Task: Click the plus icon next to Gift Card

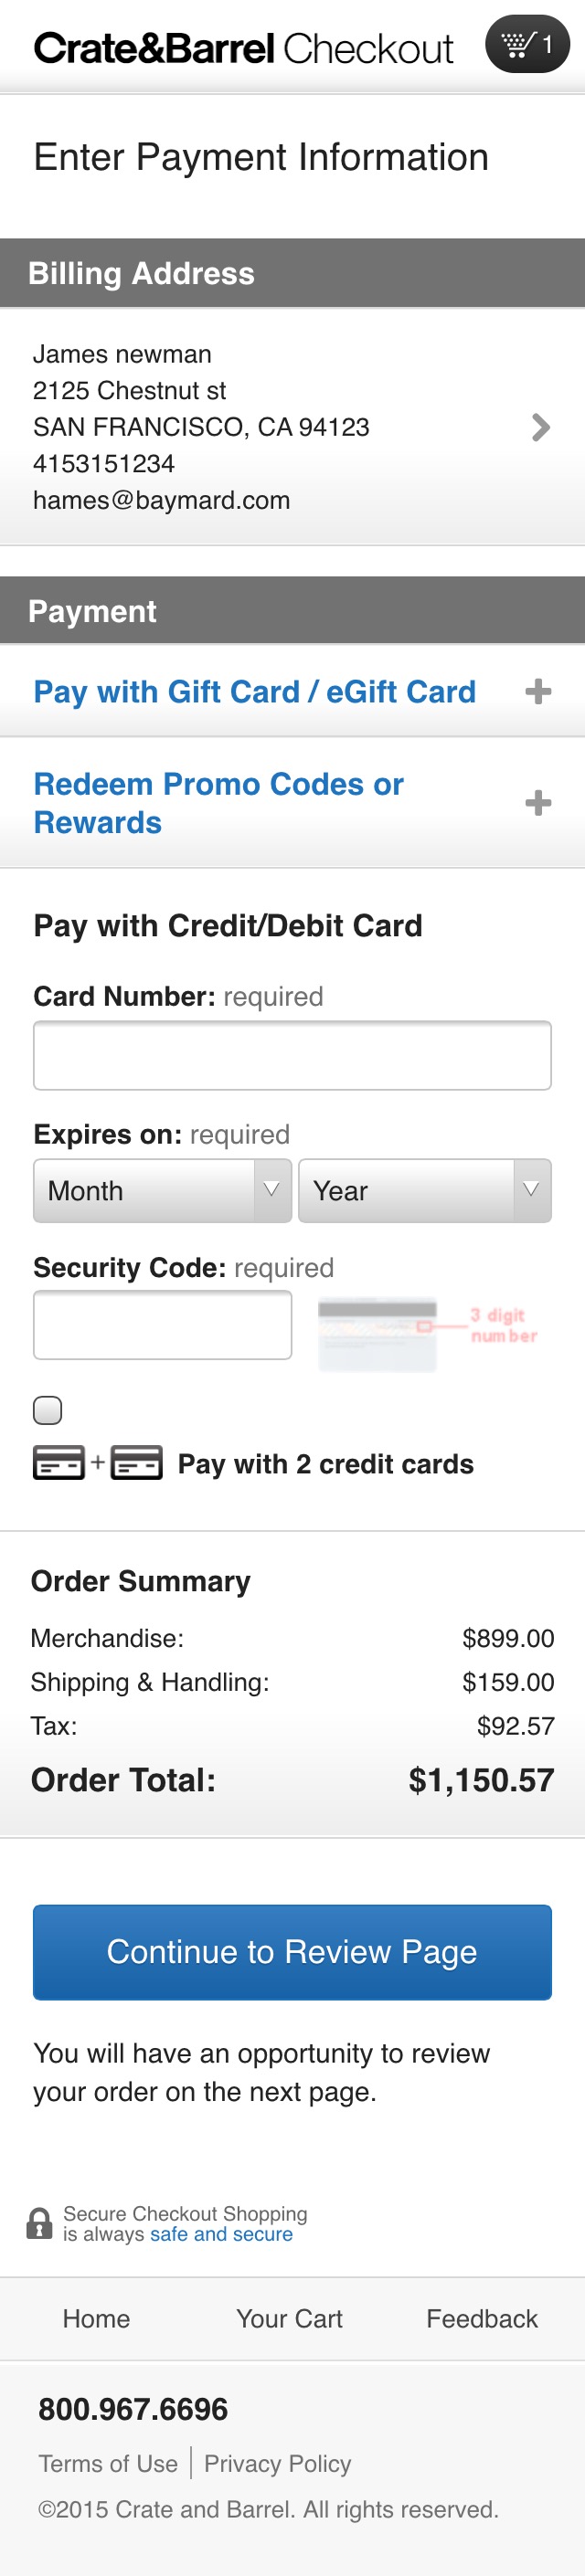Action: [540, 691]
